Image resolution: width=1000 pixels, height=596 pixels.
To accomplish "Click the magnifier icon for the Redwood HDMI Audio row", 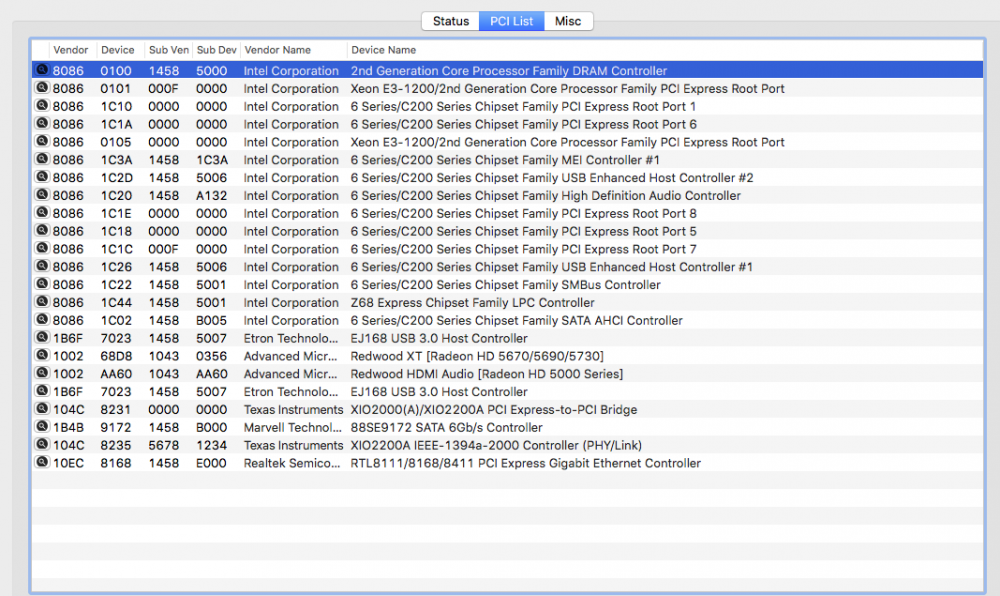I will tap(42, 373).
